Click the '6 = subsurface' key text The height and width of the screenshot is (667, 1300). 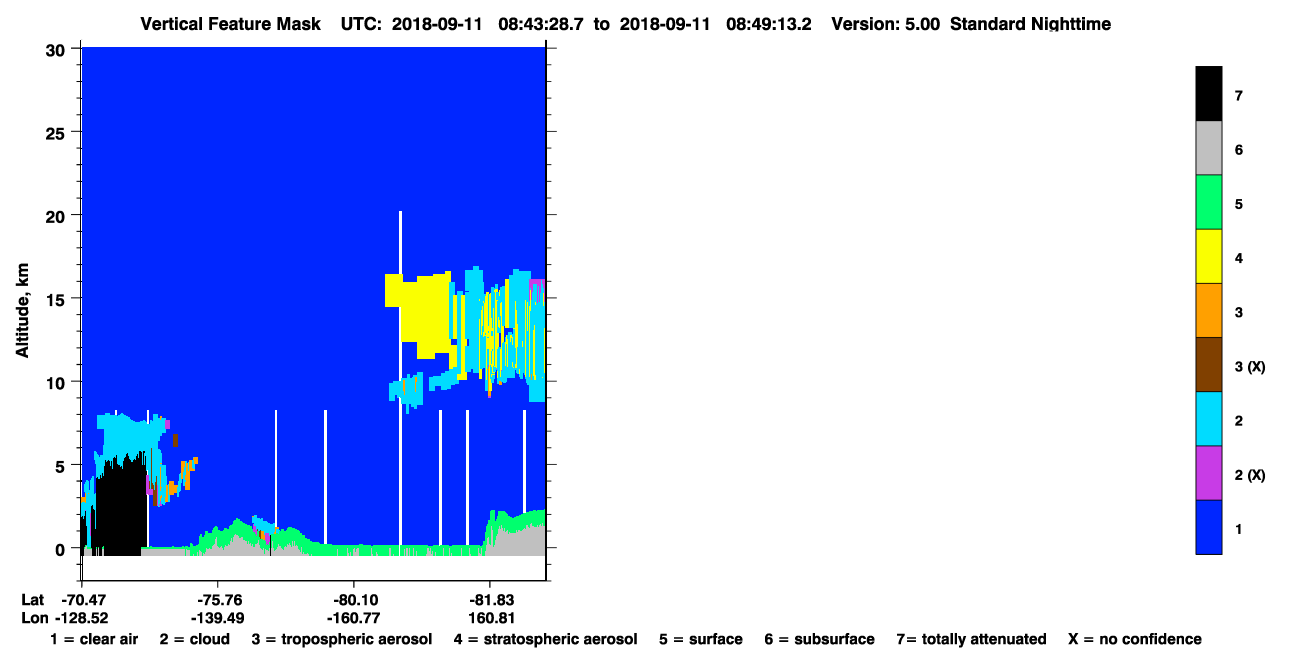click(x=820, y=639)
